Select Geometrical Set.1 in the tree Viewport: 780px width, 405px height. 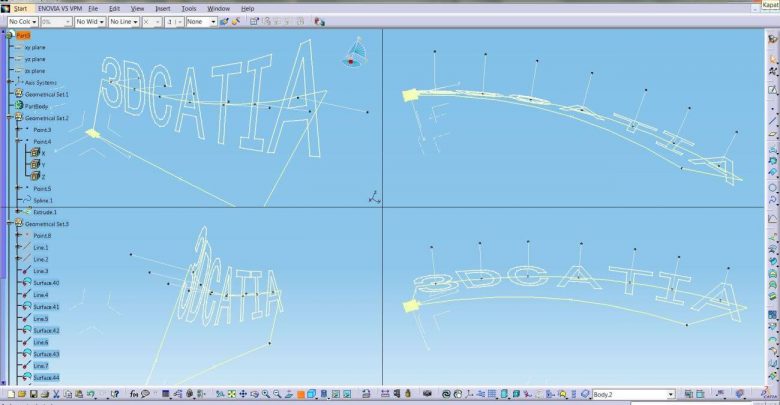(47, 94)
